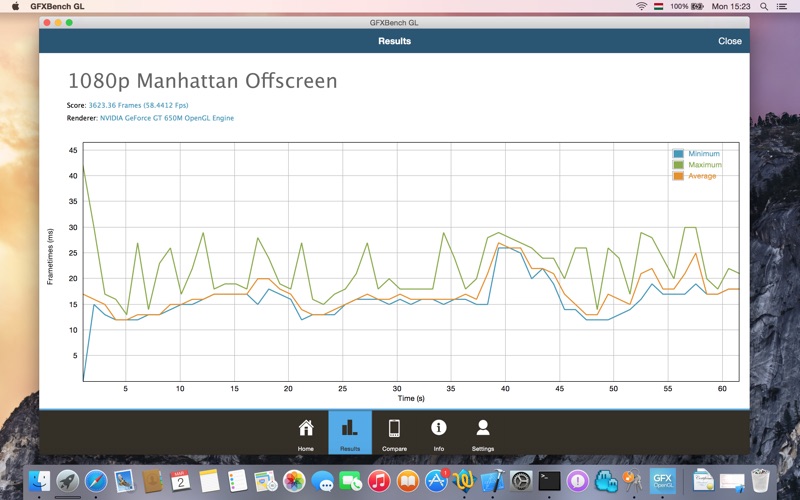Screen dimensions: 800x500
Task: Select the Results bar-chart tab
Action: 350,433
